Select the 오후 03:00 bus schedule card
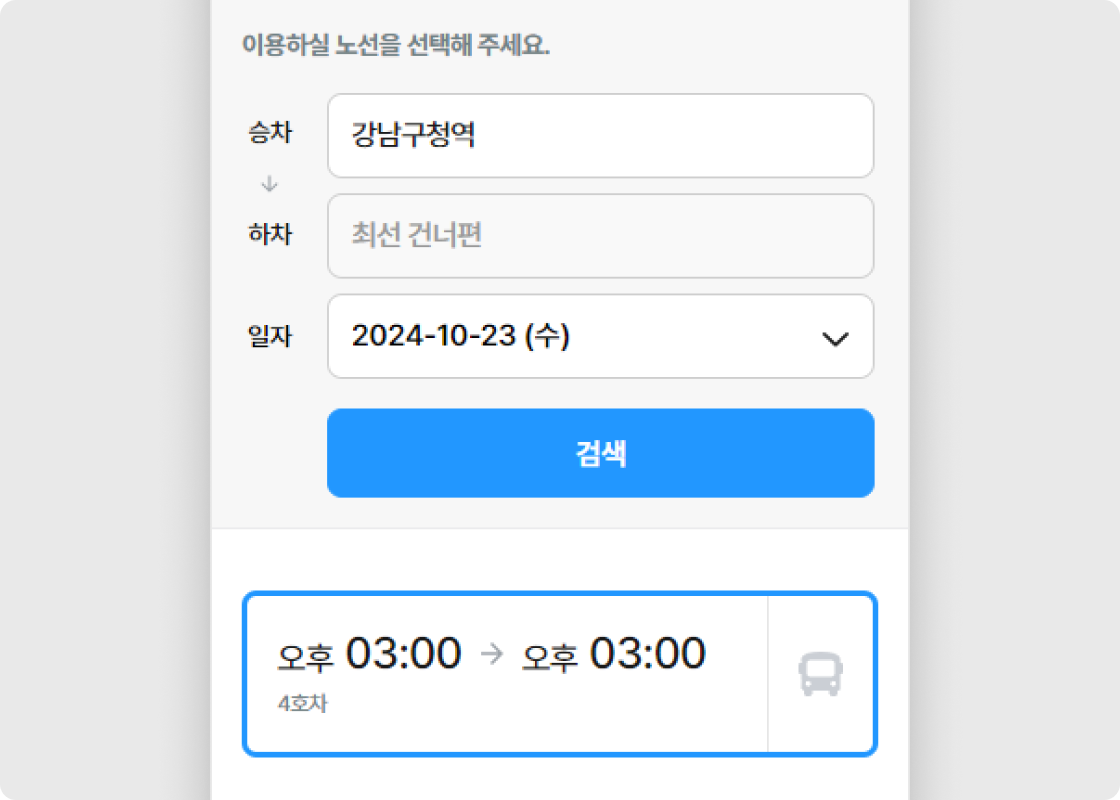Image resolution: width=1120 pixels, height=800 pixels. coord(560,674)
